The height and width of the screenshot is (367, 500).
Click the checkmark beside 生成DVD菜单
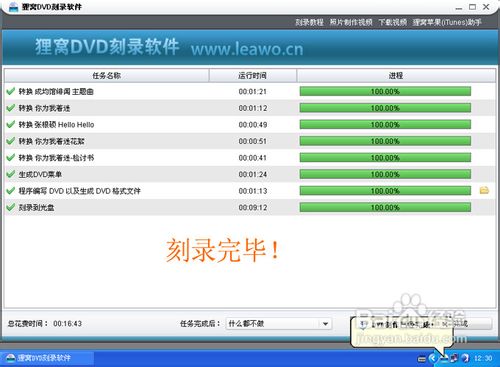pos(11,174)
